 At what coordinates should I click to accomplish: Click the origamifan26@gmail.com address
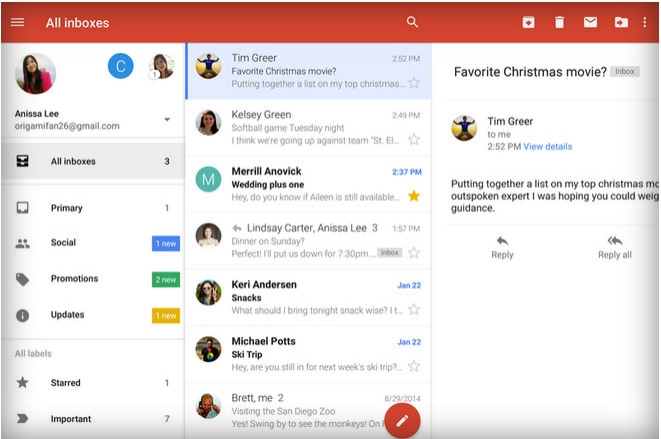click(x=67, y=126)
